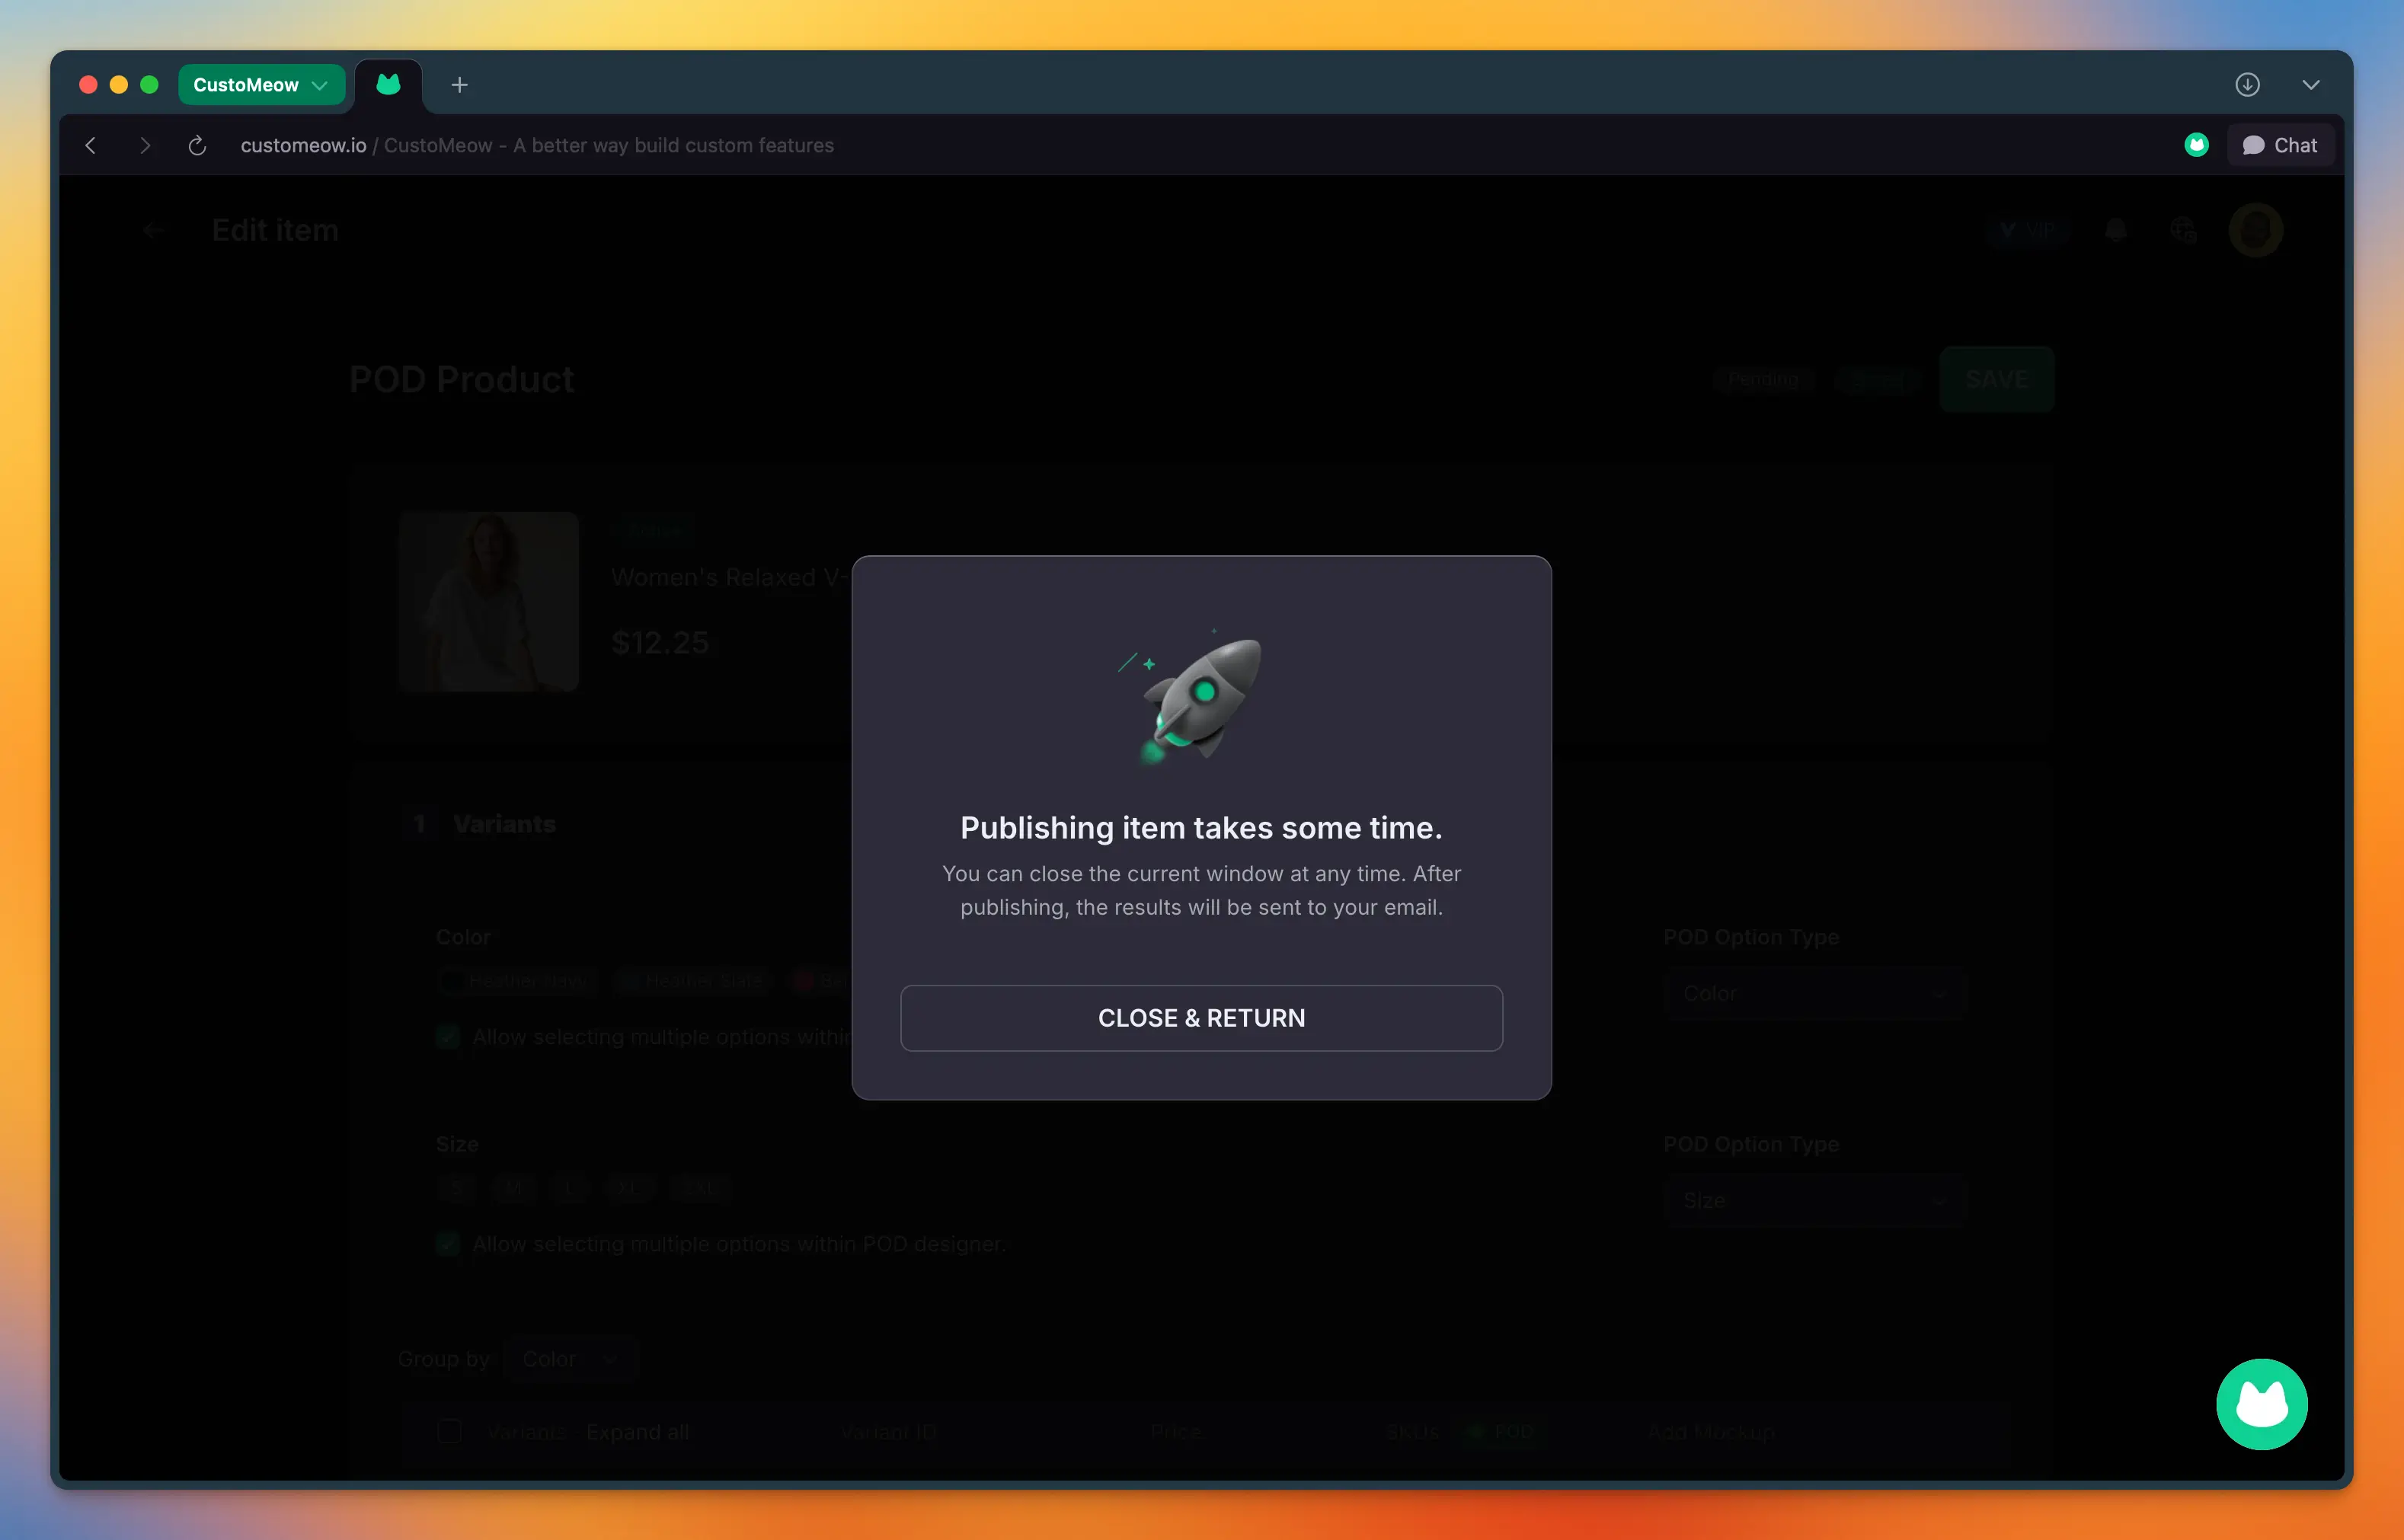Screen dimensions: 2404x1540
Task: Open the floating cat chat widget
Action: tap(2261, 1403)
